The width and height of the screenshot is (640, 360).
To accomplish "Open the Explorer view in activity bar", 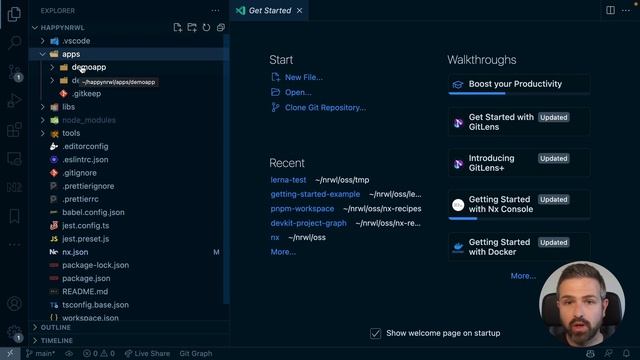I will [14, 14].
